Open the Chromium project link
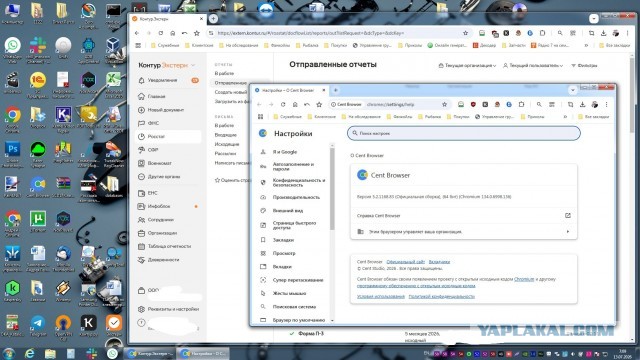 pos(524,279)
